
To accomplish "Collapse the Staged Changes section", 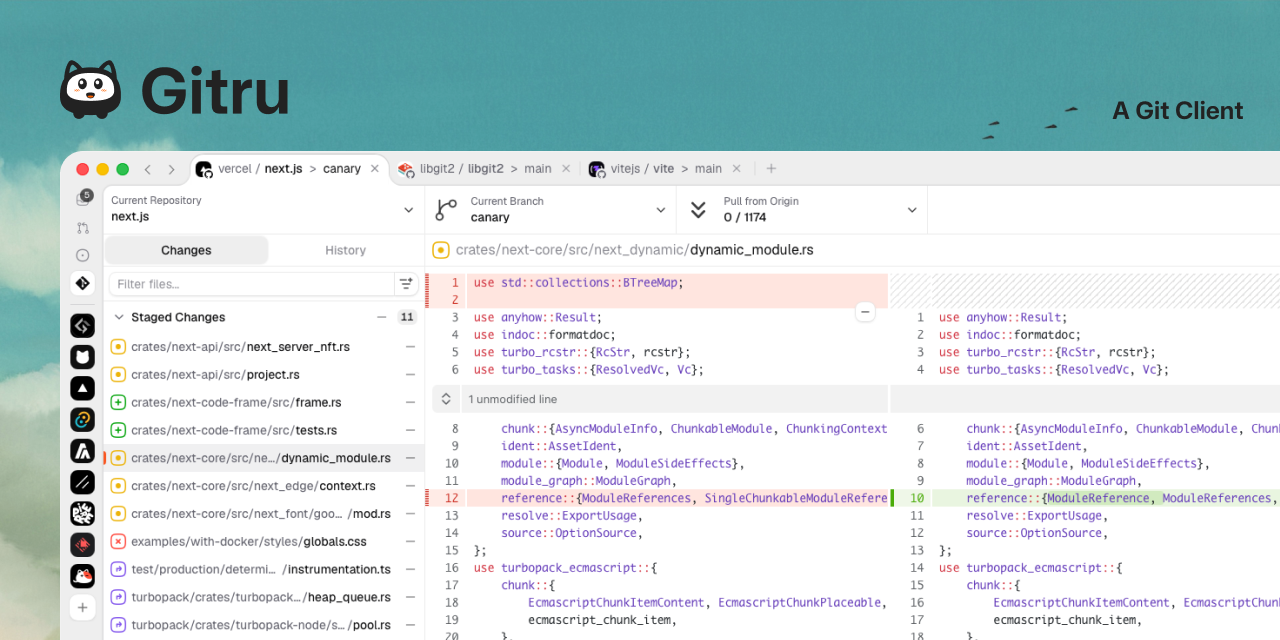I will [119, 317].
